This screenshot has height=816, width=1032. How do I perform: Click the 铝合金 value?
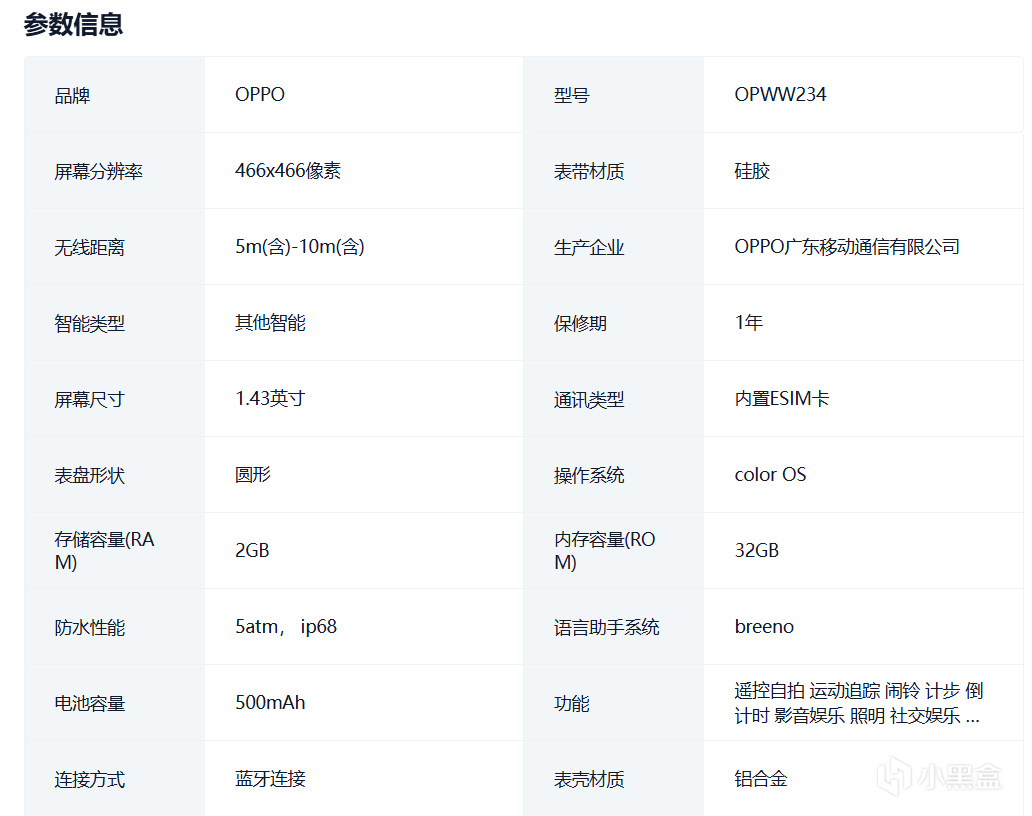(761, 779)
